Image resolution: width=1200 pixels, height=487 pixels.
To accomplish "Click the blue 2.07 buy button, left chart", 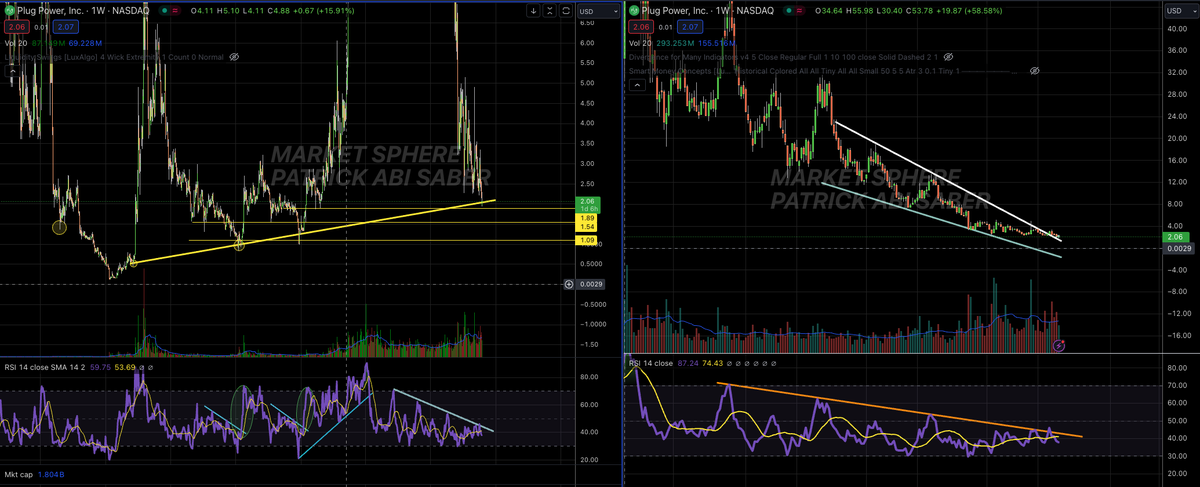I will tap(66, 27).
